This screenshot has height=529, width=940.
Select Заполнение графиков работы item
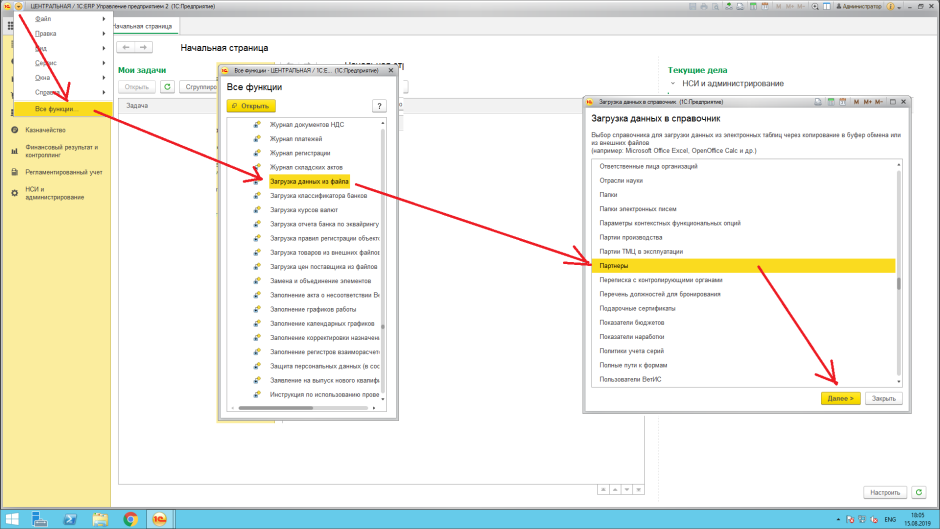pos(312,309)
